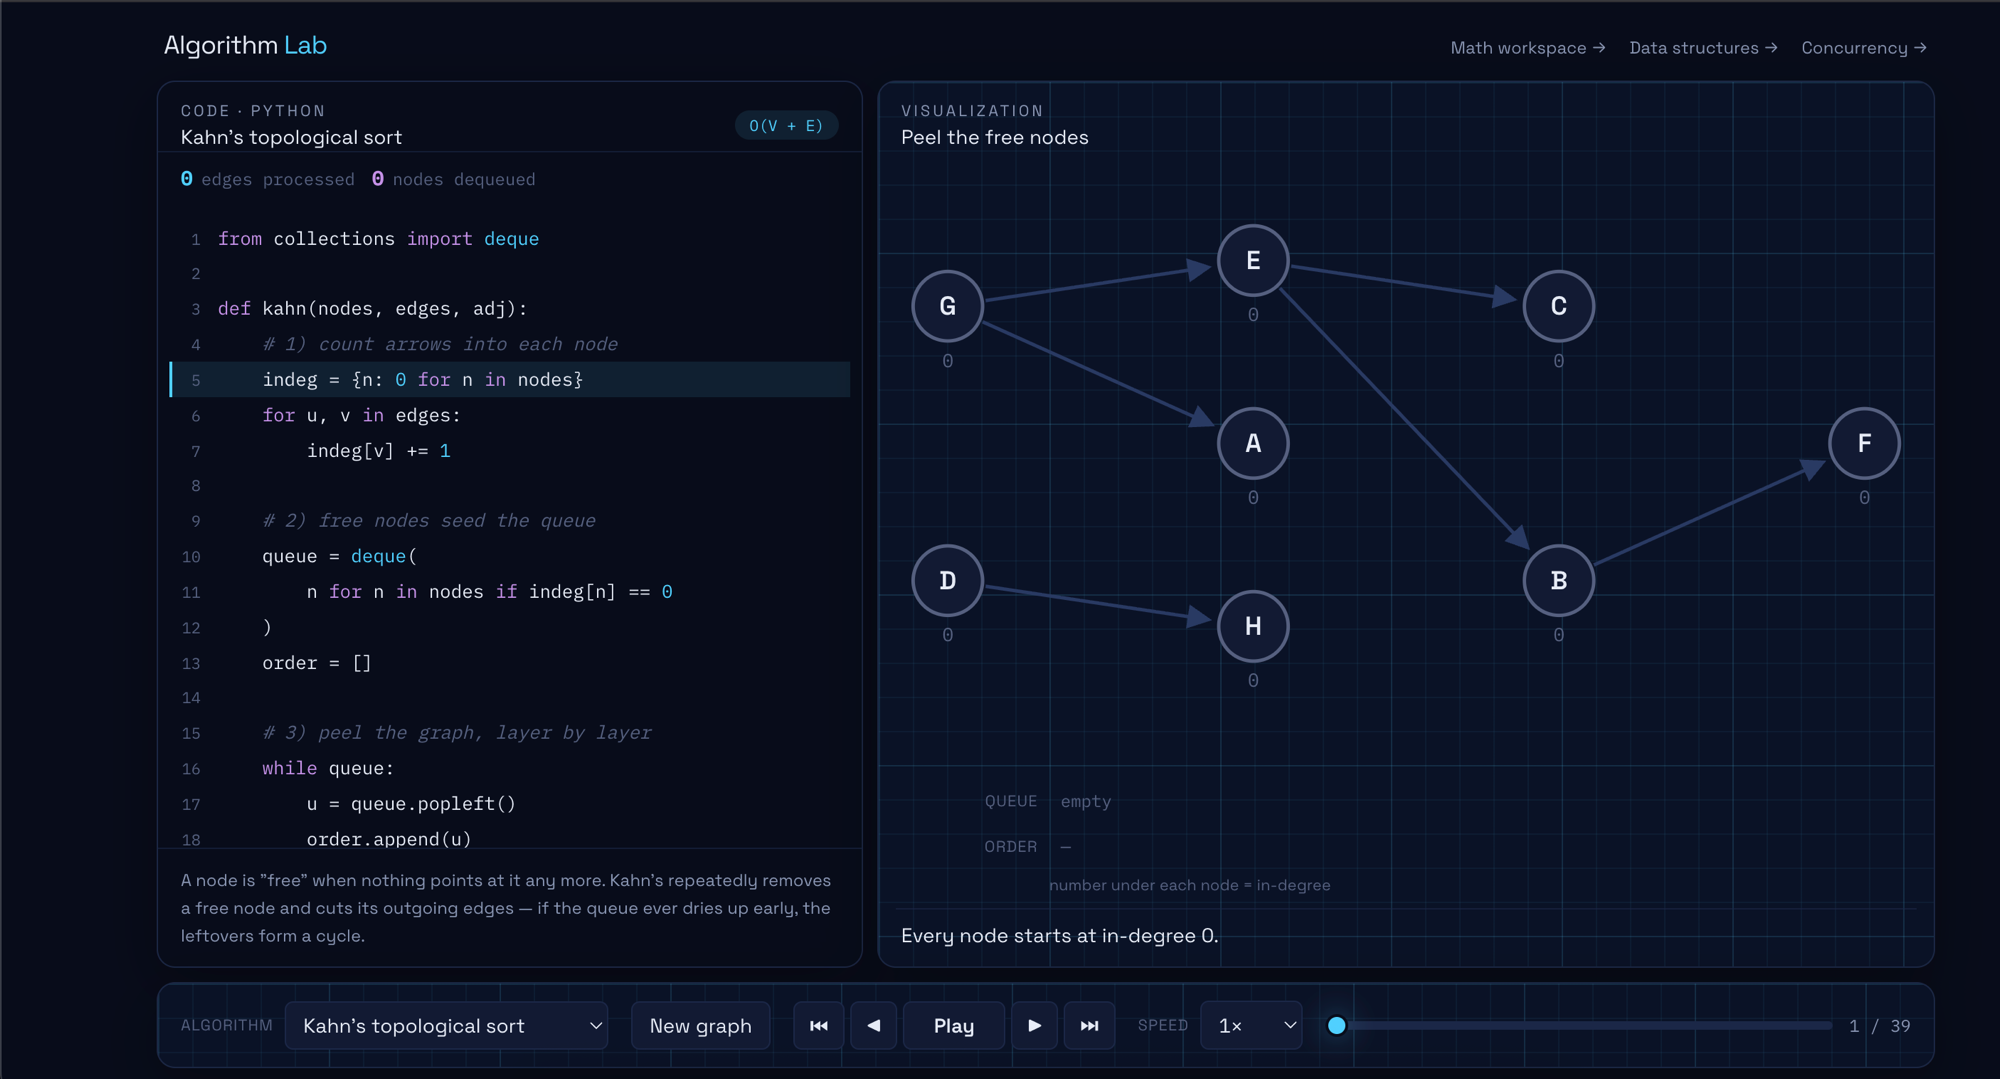Click the ORDER label
Image resolution: width=2000 pixels, height=1079 pixels.
(x=1010, y=846)
